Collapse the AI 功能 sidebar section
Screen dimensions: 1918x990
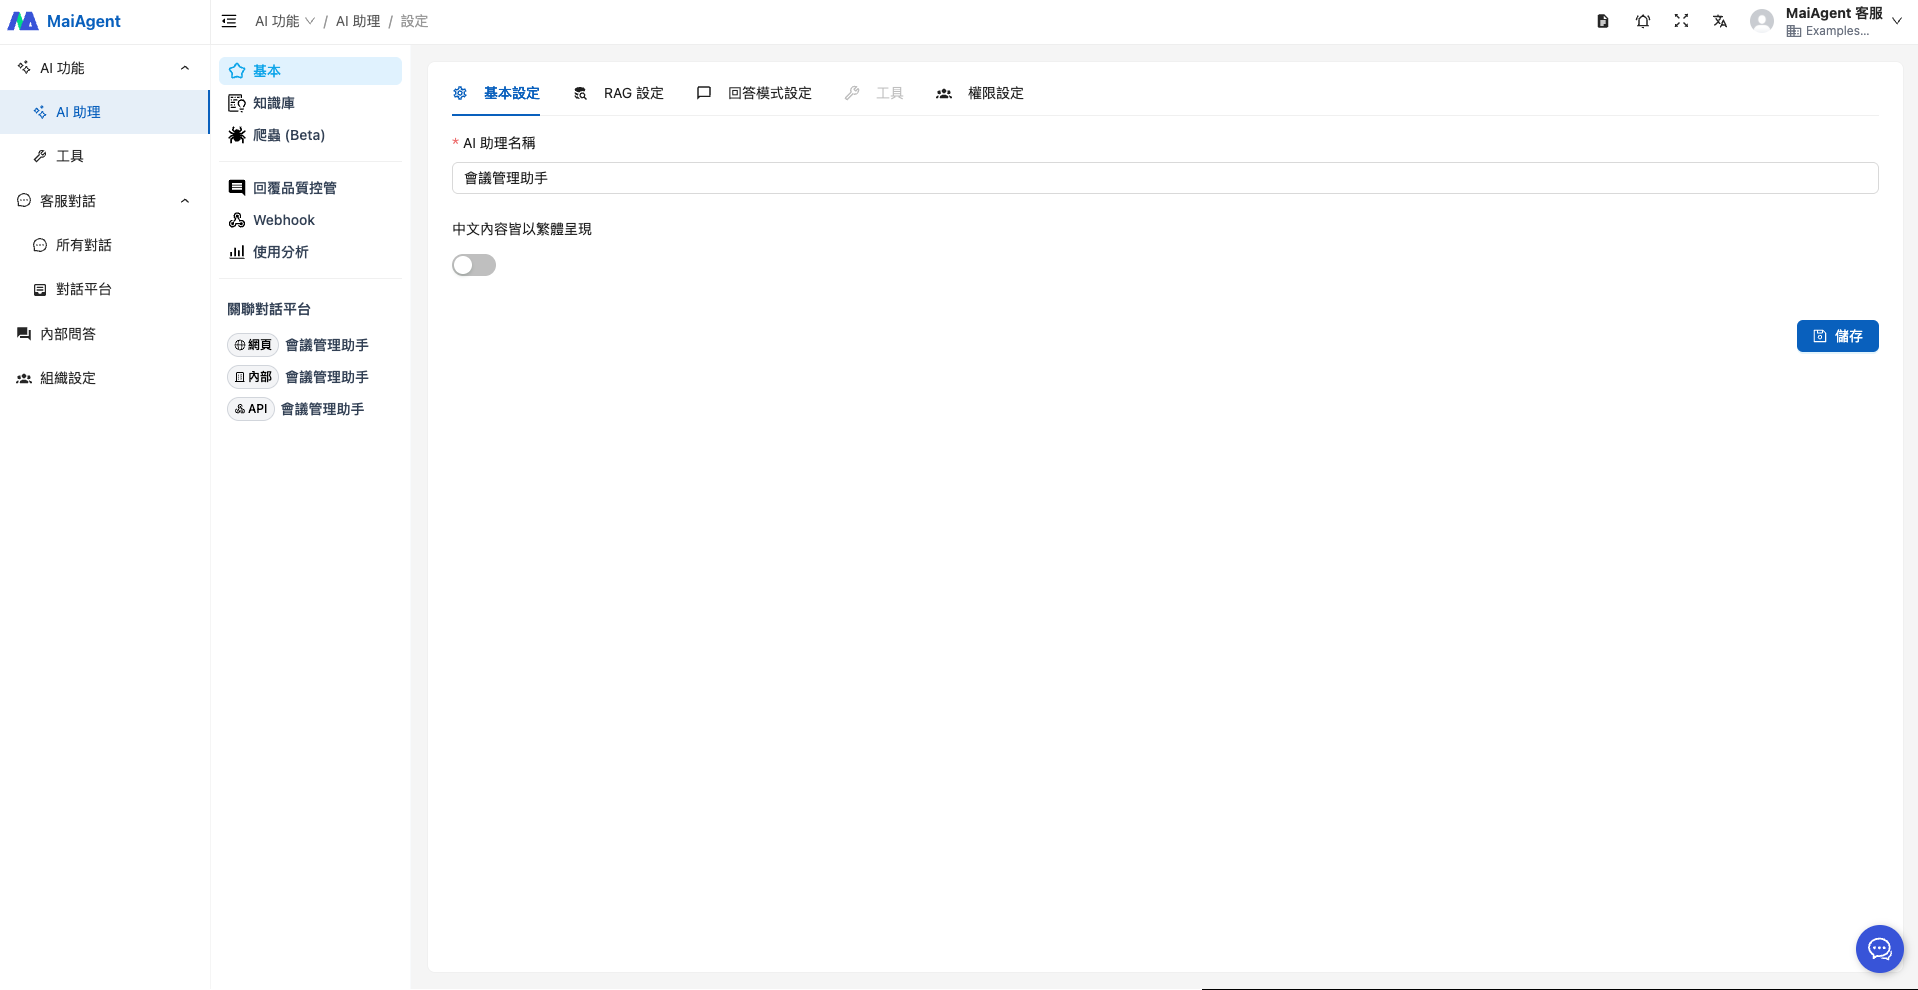pos(185,68)
